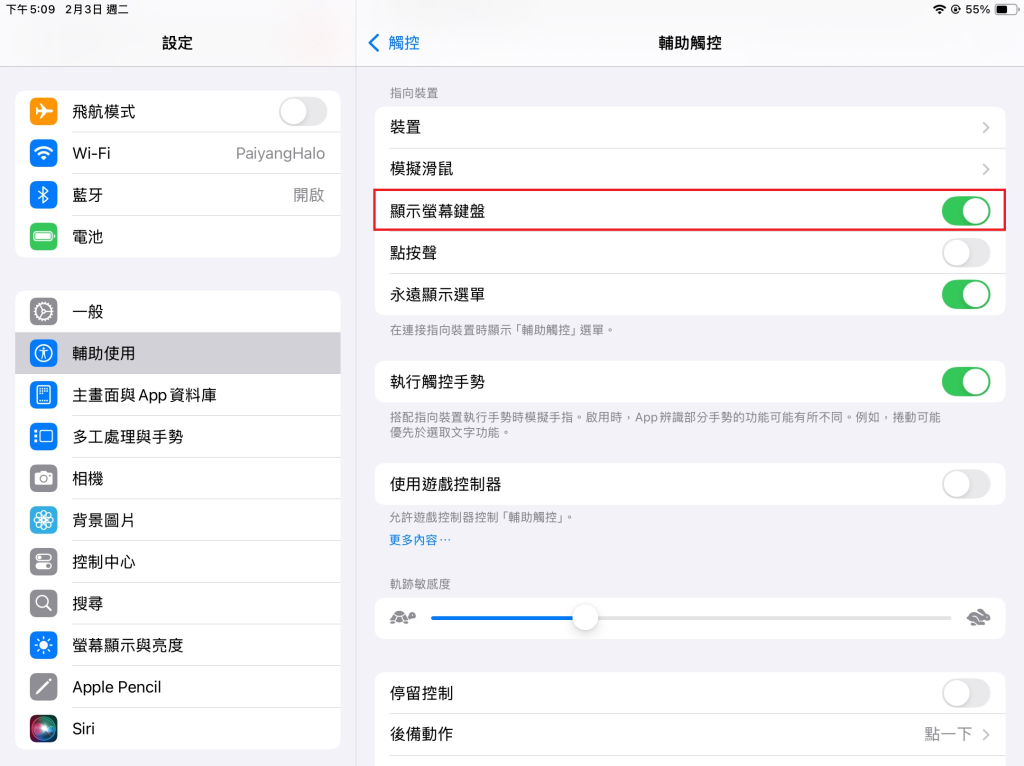Open the 裝置 devices row chevron
This screenshot has width=1024, height=766.
985,128
